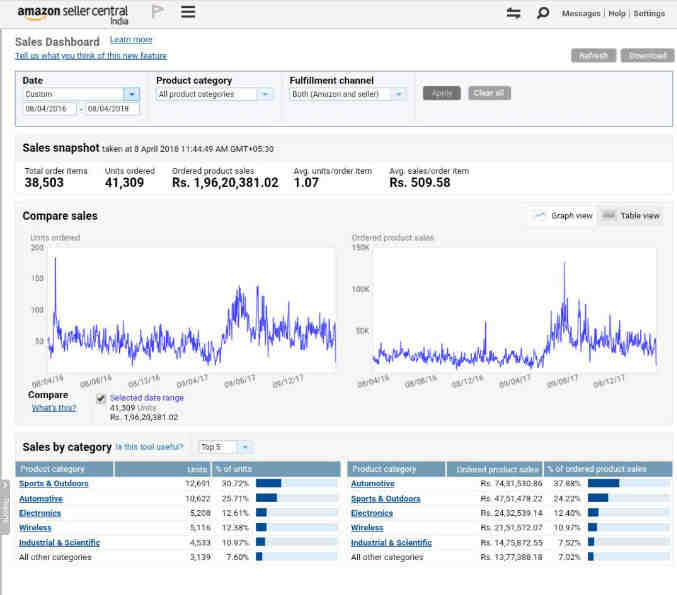Open the Top 5 dropdown

(x=226, y=447)
